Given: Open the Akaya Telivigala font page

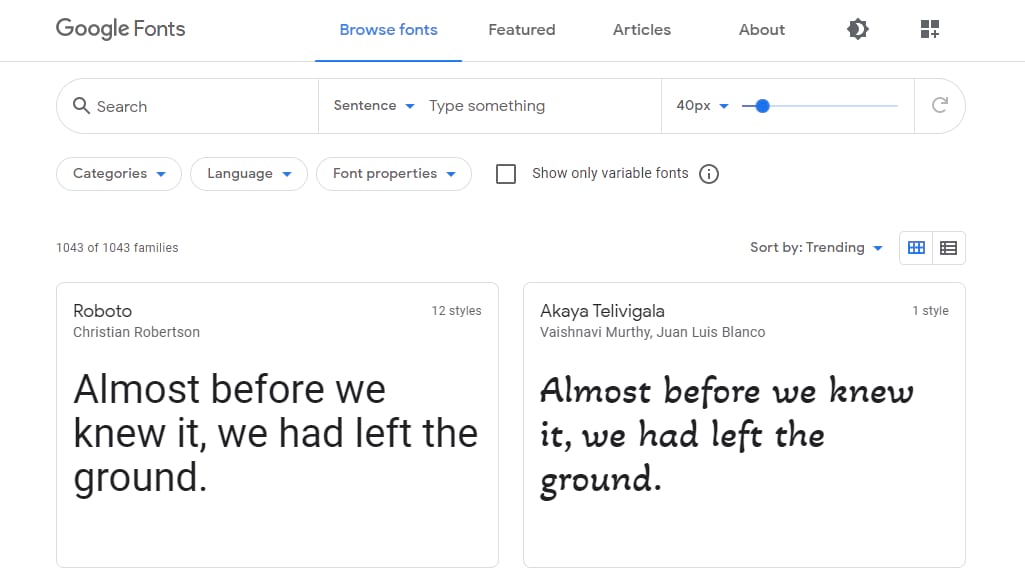Looking at the screenshot, I should (601, 311).
